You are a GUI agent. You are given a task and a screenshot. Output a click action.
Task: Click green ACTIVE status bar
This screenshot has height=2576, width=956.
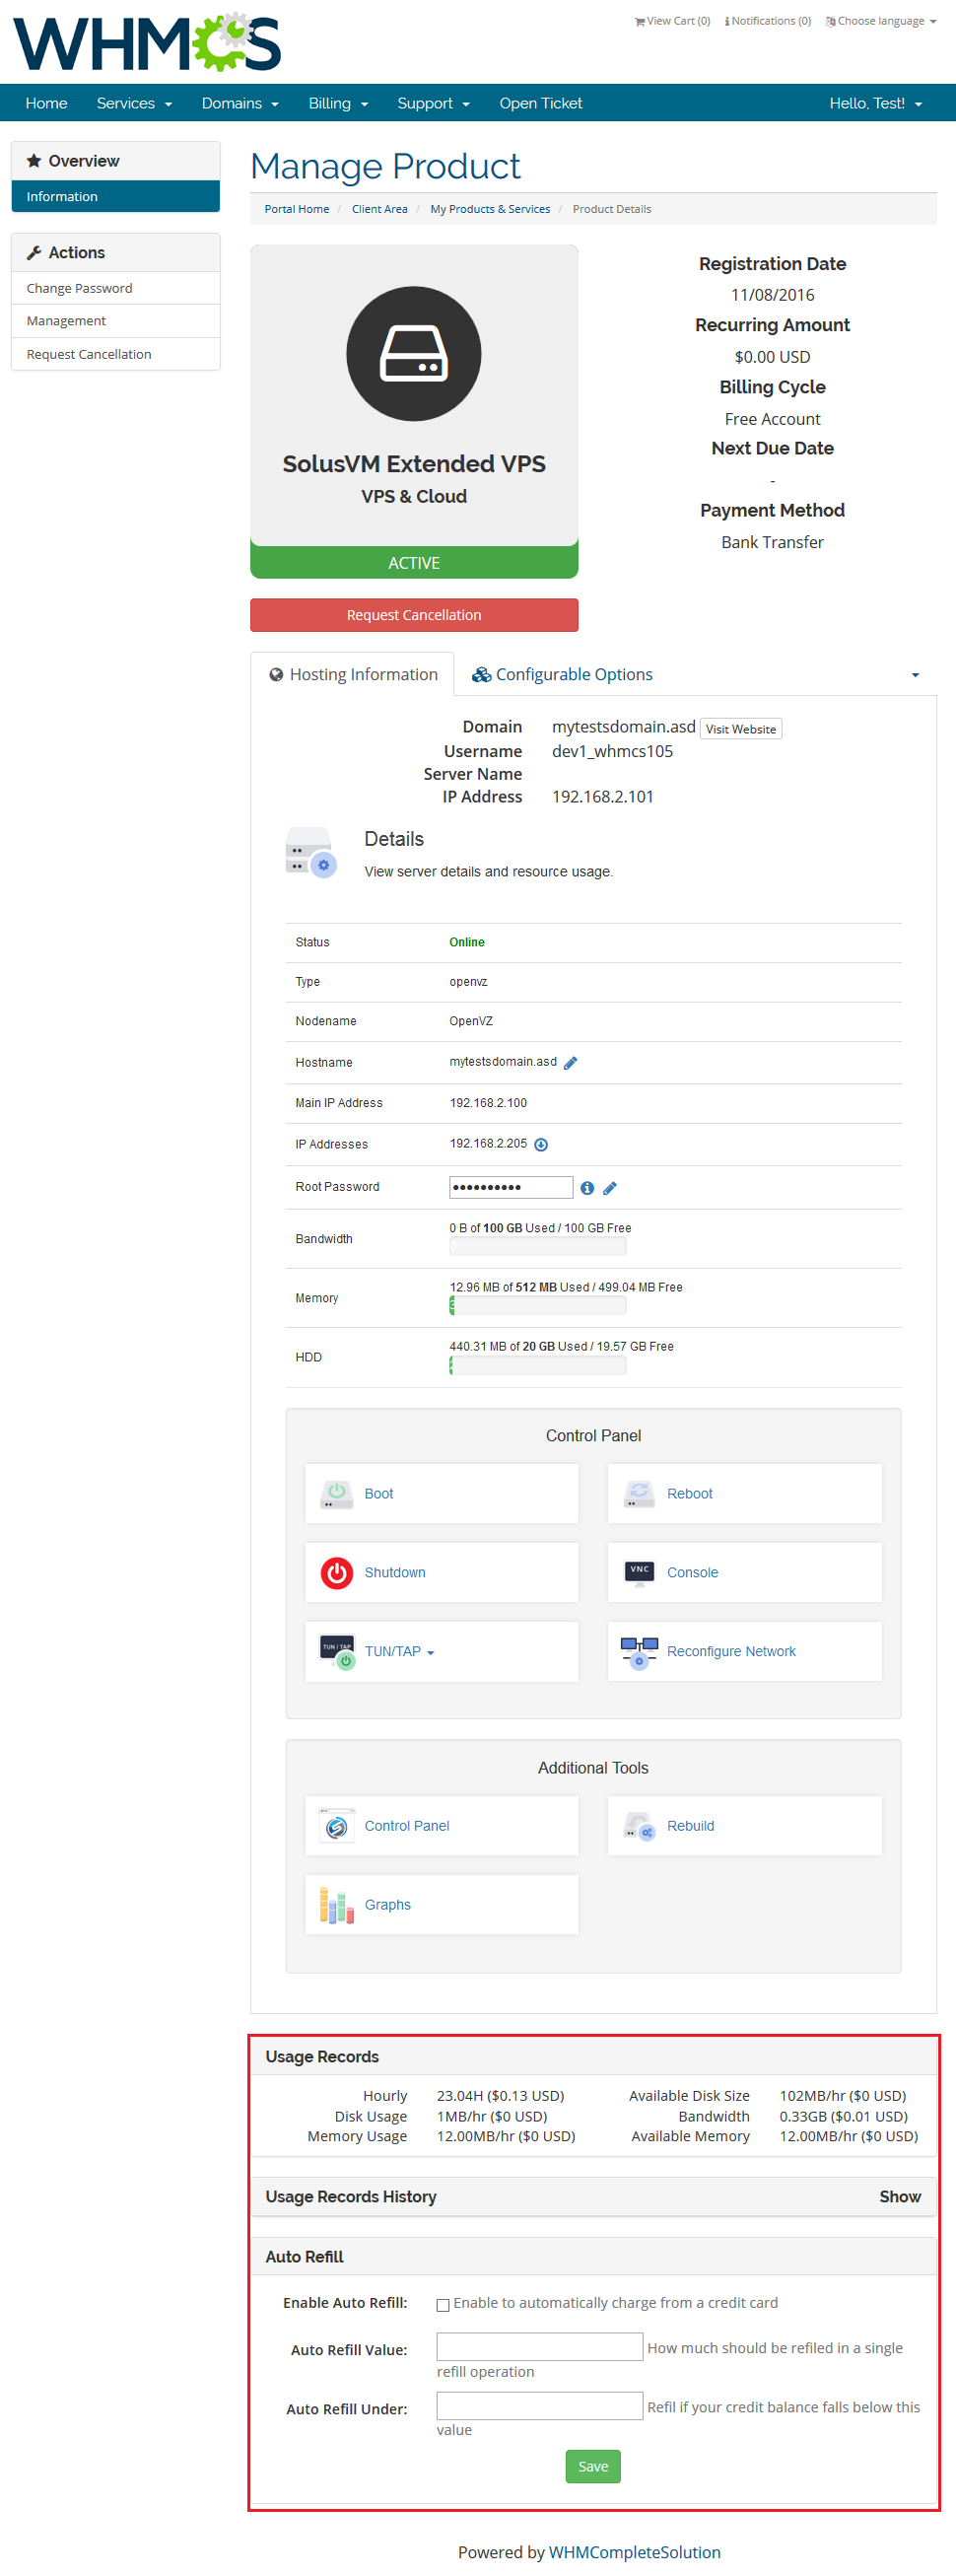tap(414, 562)
